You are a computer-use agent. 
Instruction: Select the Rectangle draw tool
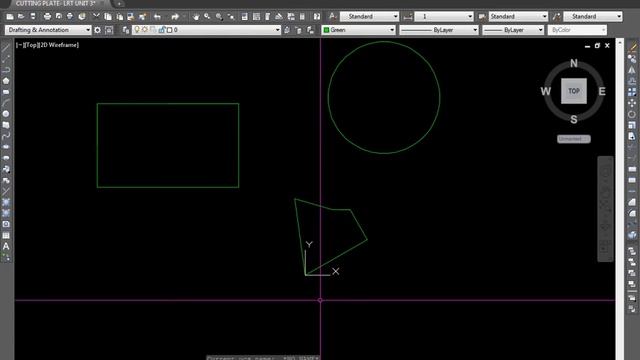tap(6, 92)
